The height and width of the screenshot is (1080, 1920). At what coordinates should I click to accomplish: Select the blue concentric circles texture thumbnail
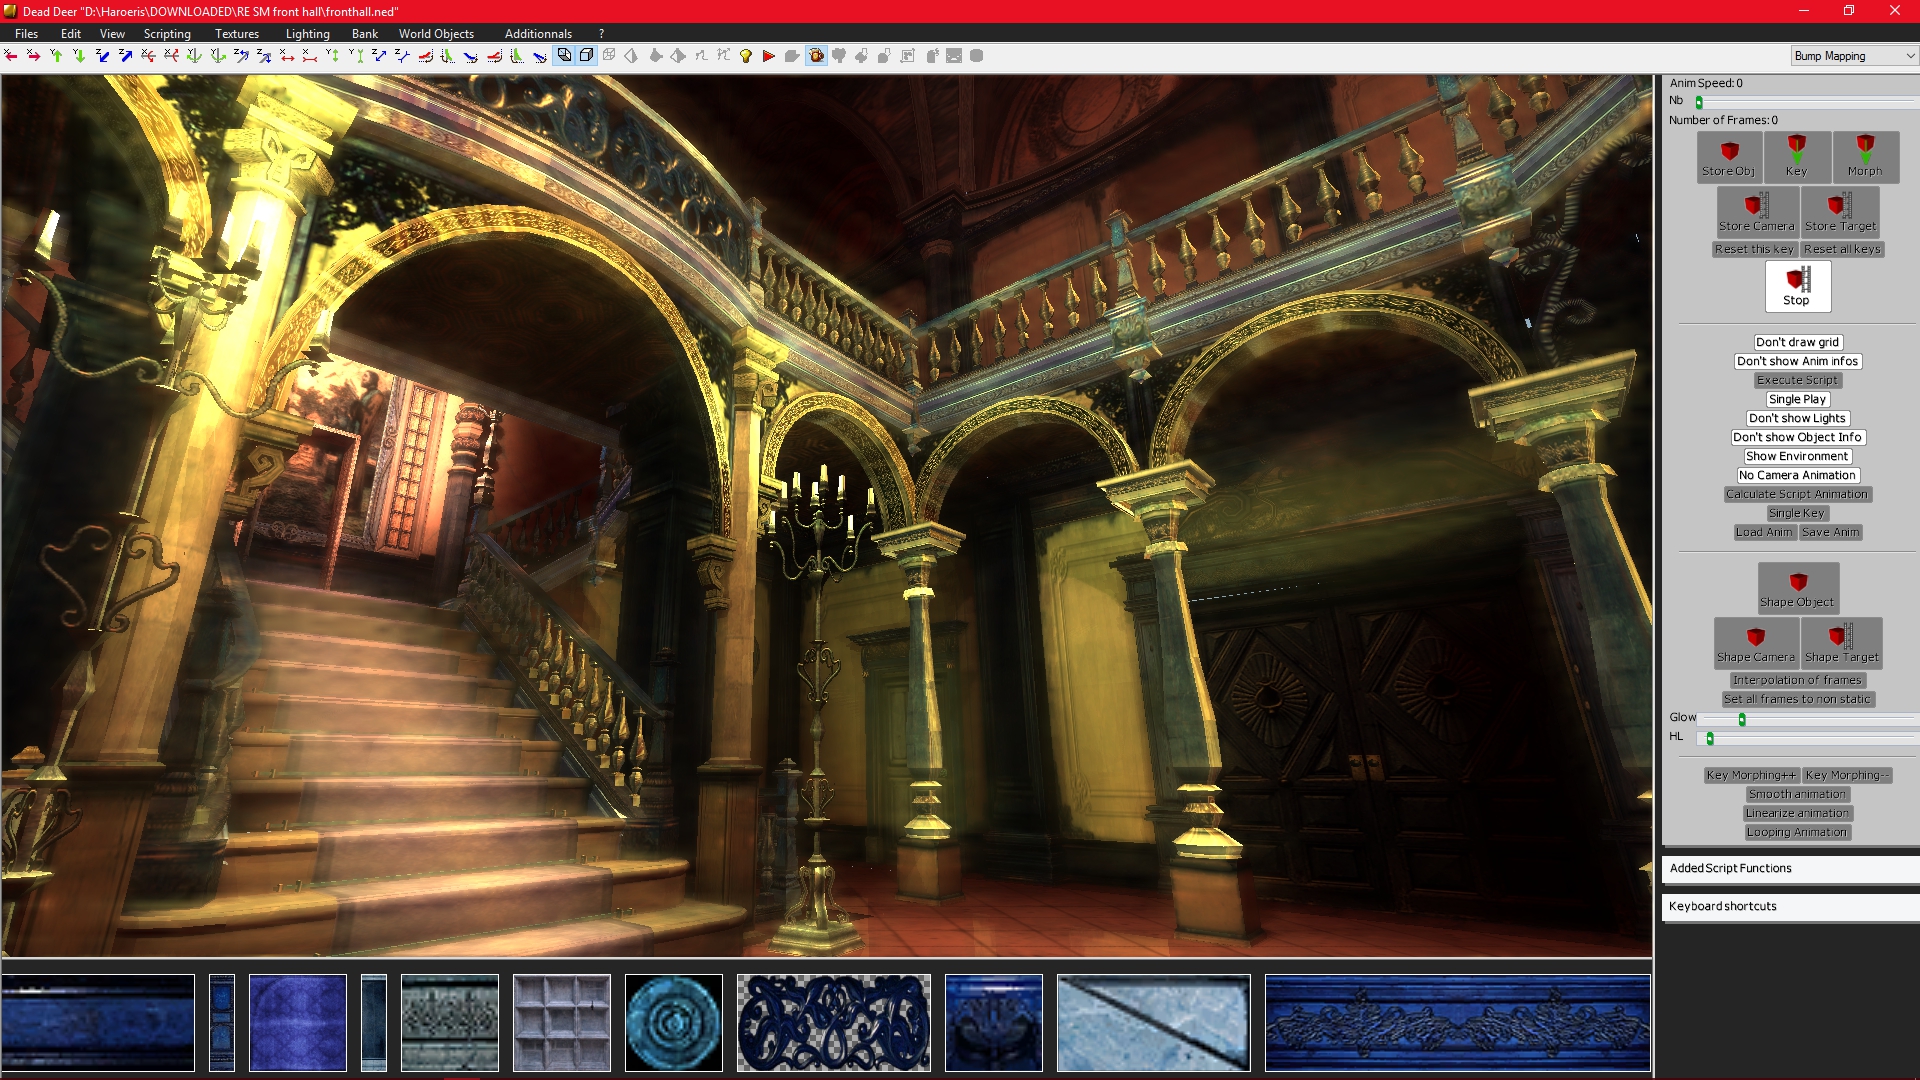(674, 1022)
